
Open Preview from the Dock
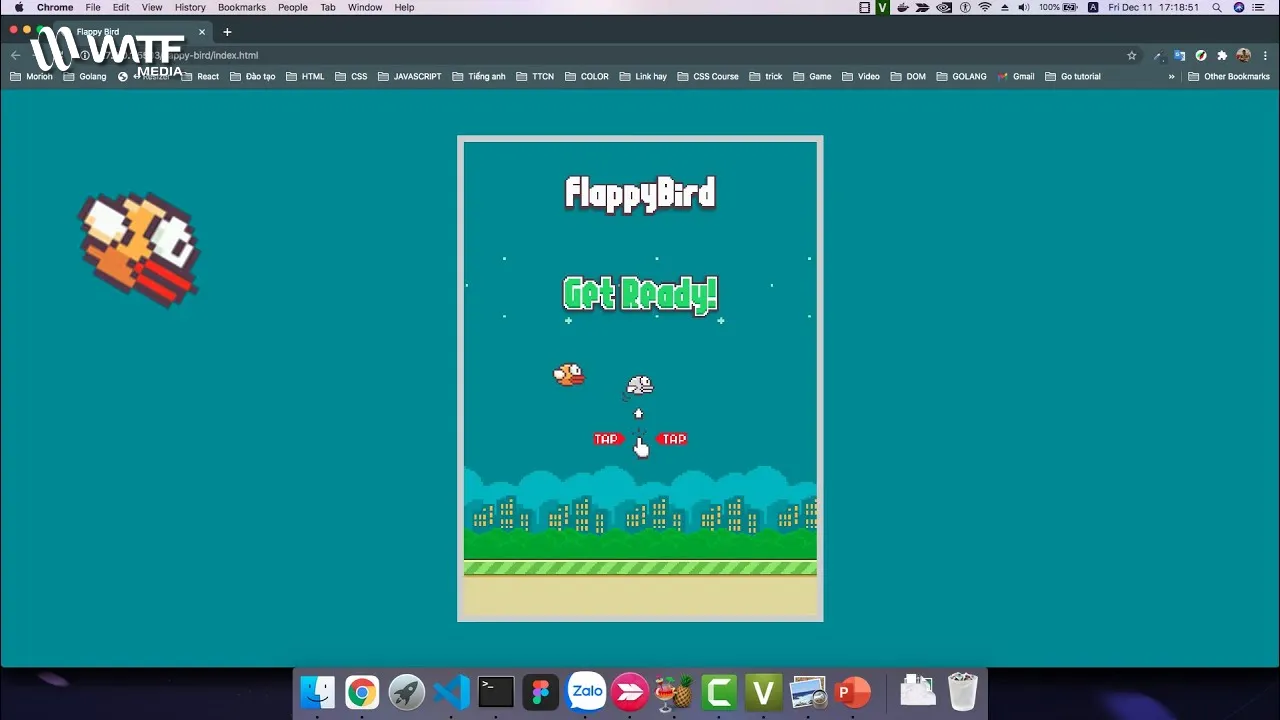(808, 692)
